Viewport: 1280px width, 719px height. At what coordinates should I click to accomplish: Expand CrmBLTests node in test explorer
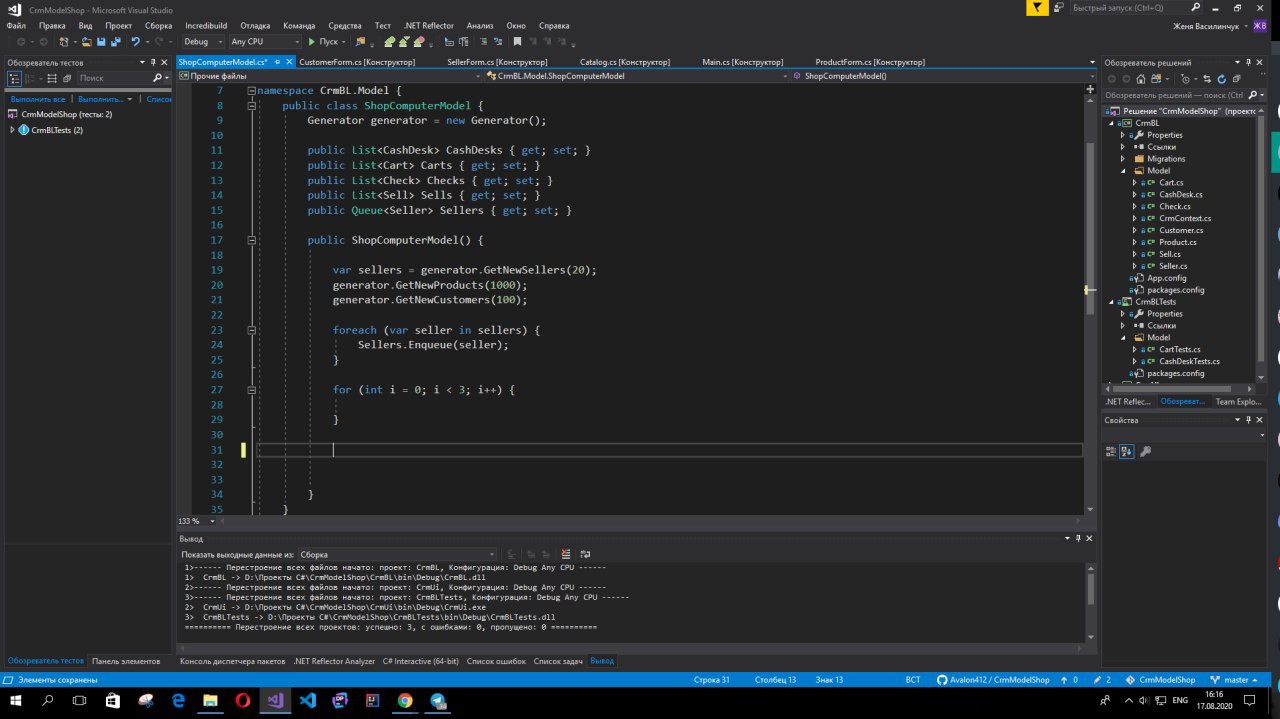tap(12, 130)
